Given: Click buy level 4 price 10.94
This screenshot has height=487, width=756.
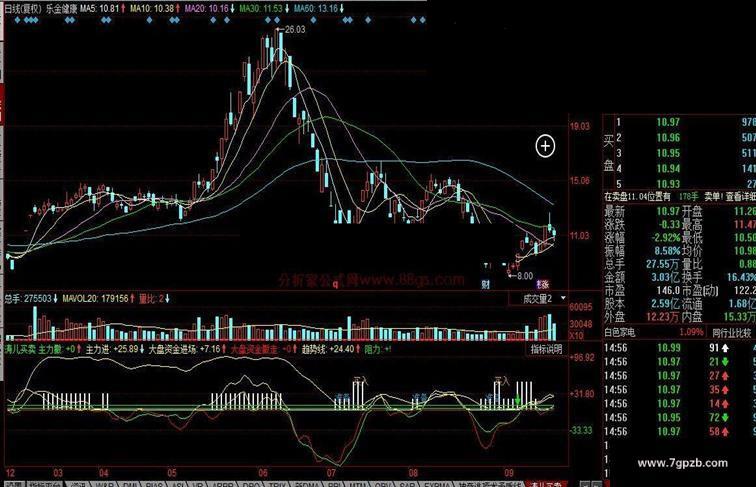Looking at the screenshot, I should [668, 169].
